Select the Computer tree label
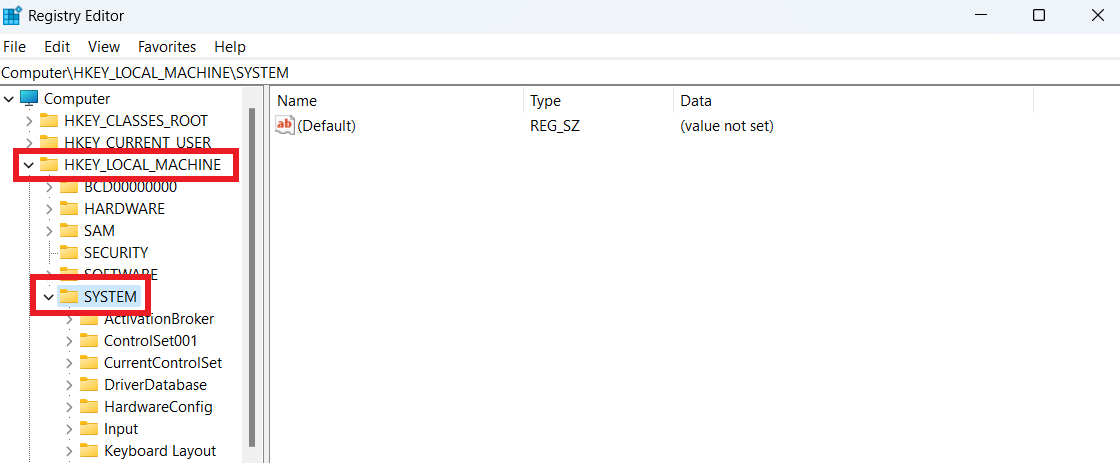This screenshot has width=1120, height=463. click(x=77, y=99)
